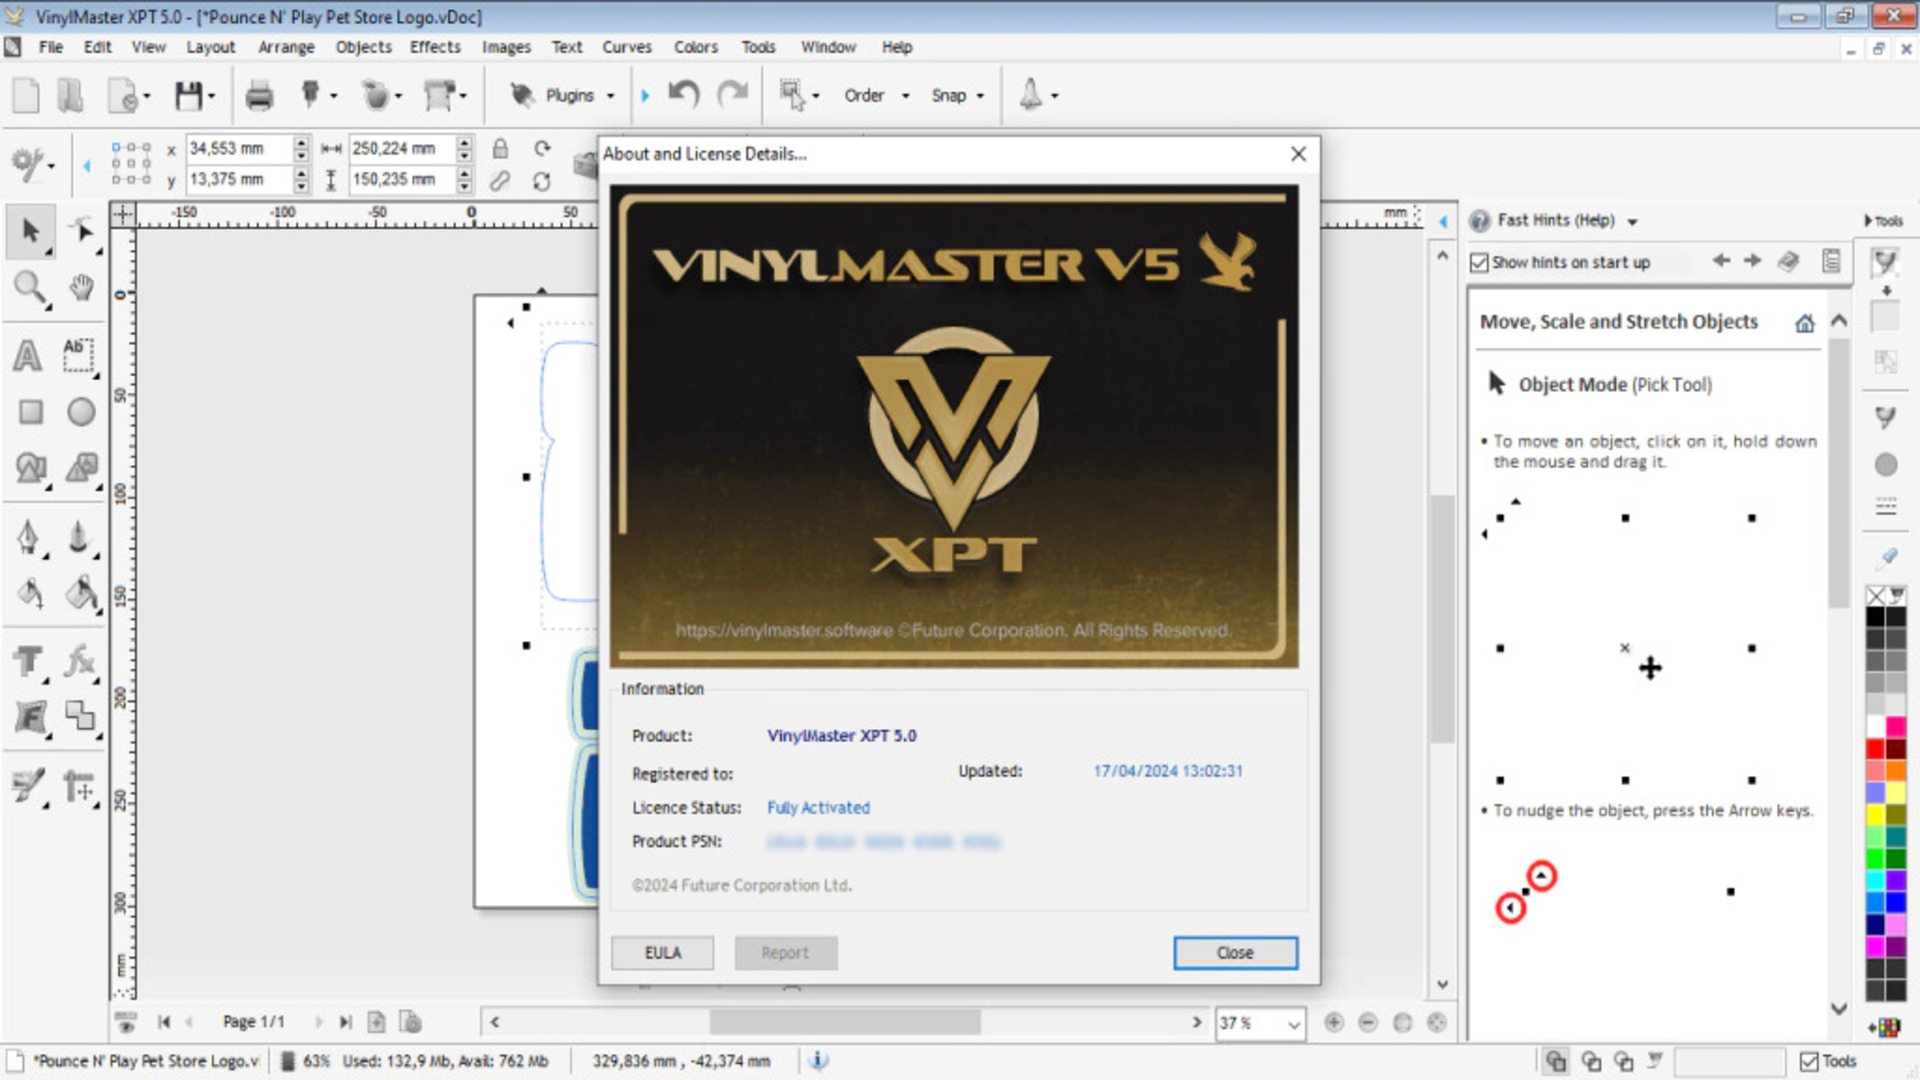This screenshot has width=1920, height=1080.
Task: Activate the Zoom tool
Action: pyautogui.click(x=30, y=289)
